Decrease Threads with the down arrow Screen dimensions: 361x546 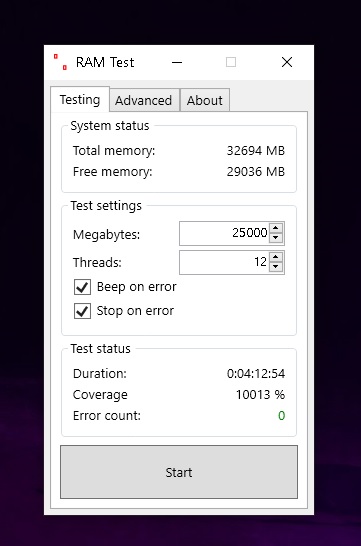276,267
